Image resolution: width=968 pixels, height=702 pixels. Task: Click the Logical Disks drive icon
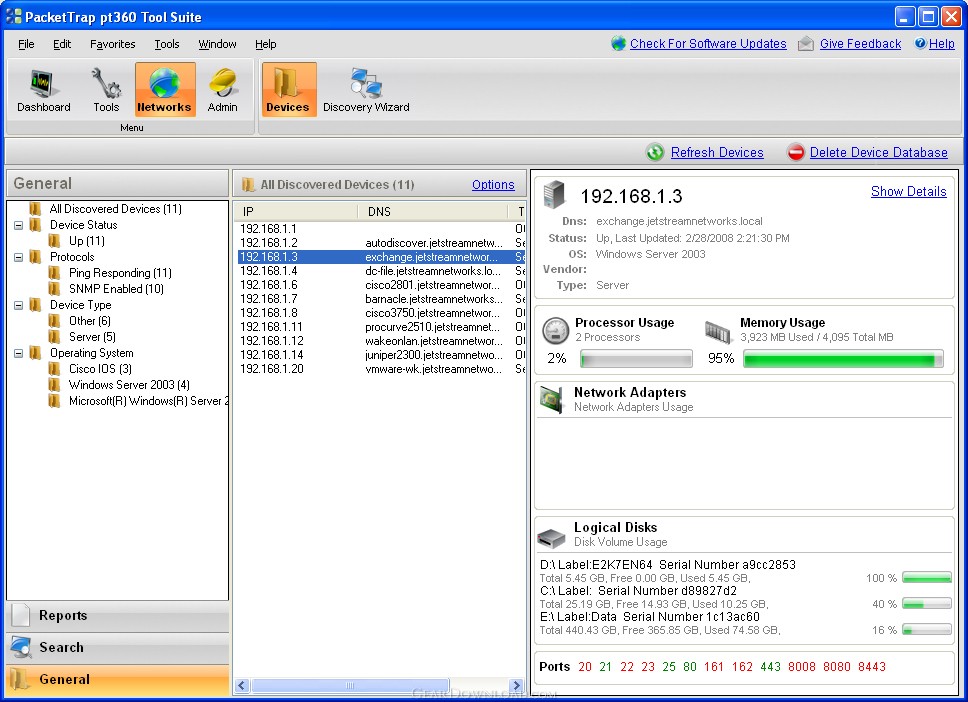[551, 538]
